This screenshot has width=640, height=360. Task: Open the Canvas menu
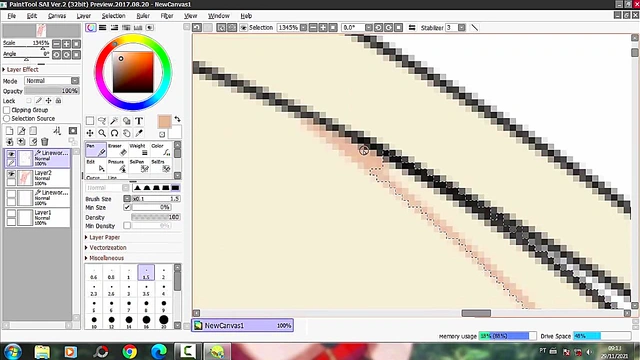coord(57,16)
